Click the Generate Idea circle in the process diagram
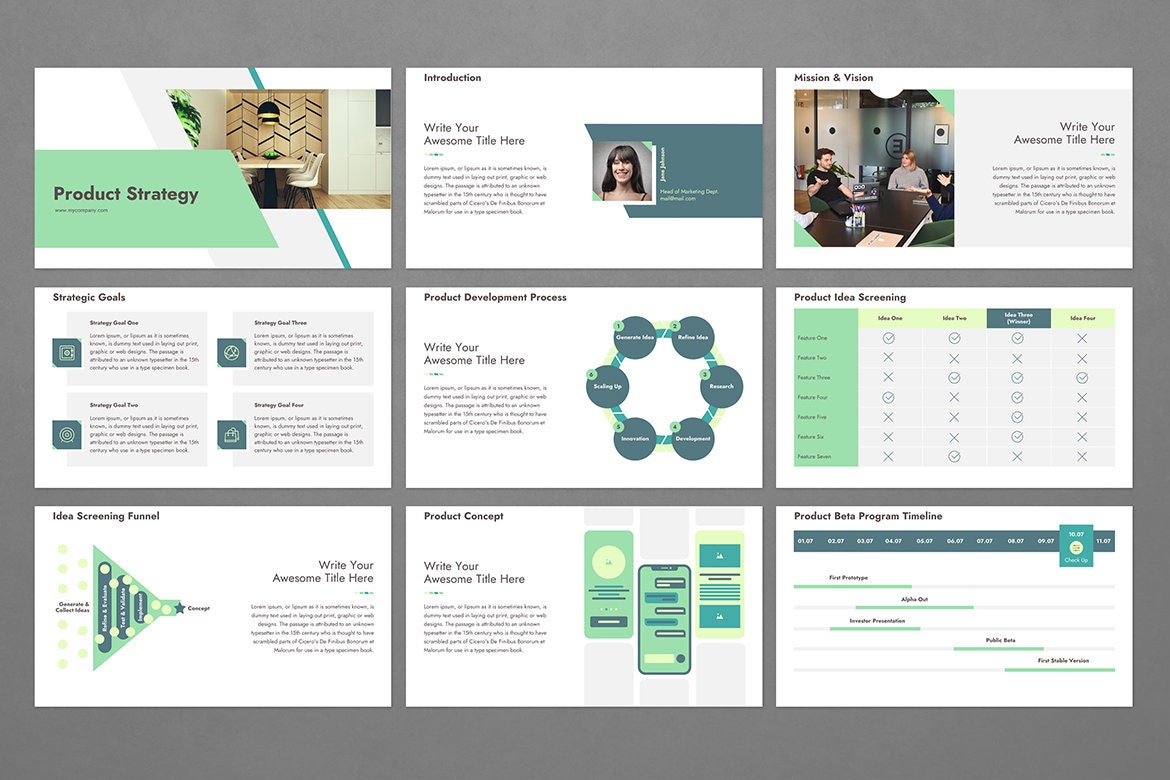The width and height of the screenshot is (1170, 780). coord(633,337)
